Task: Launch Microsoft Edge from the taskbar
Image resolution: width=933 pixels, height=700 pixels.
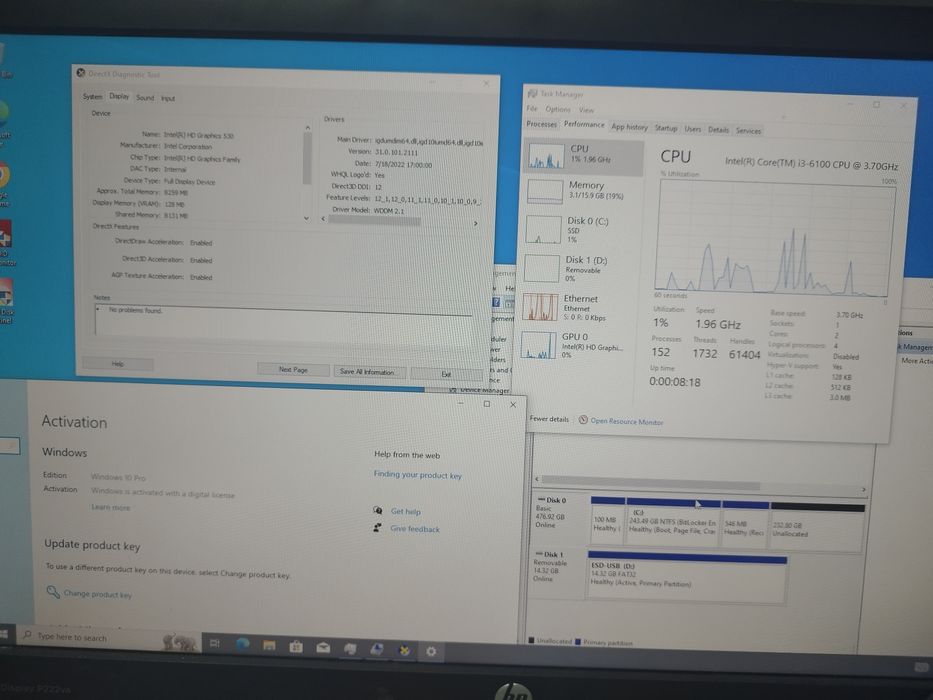Action: pyautogui.click(x=242, y=645)
